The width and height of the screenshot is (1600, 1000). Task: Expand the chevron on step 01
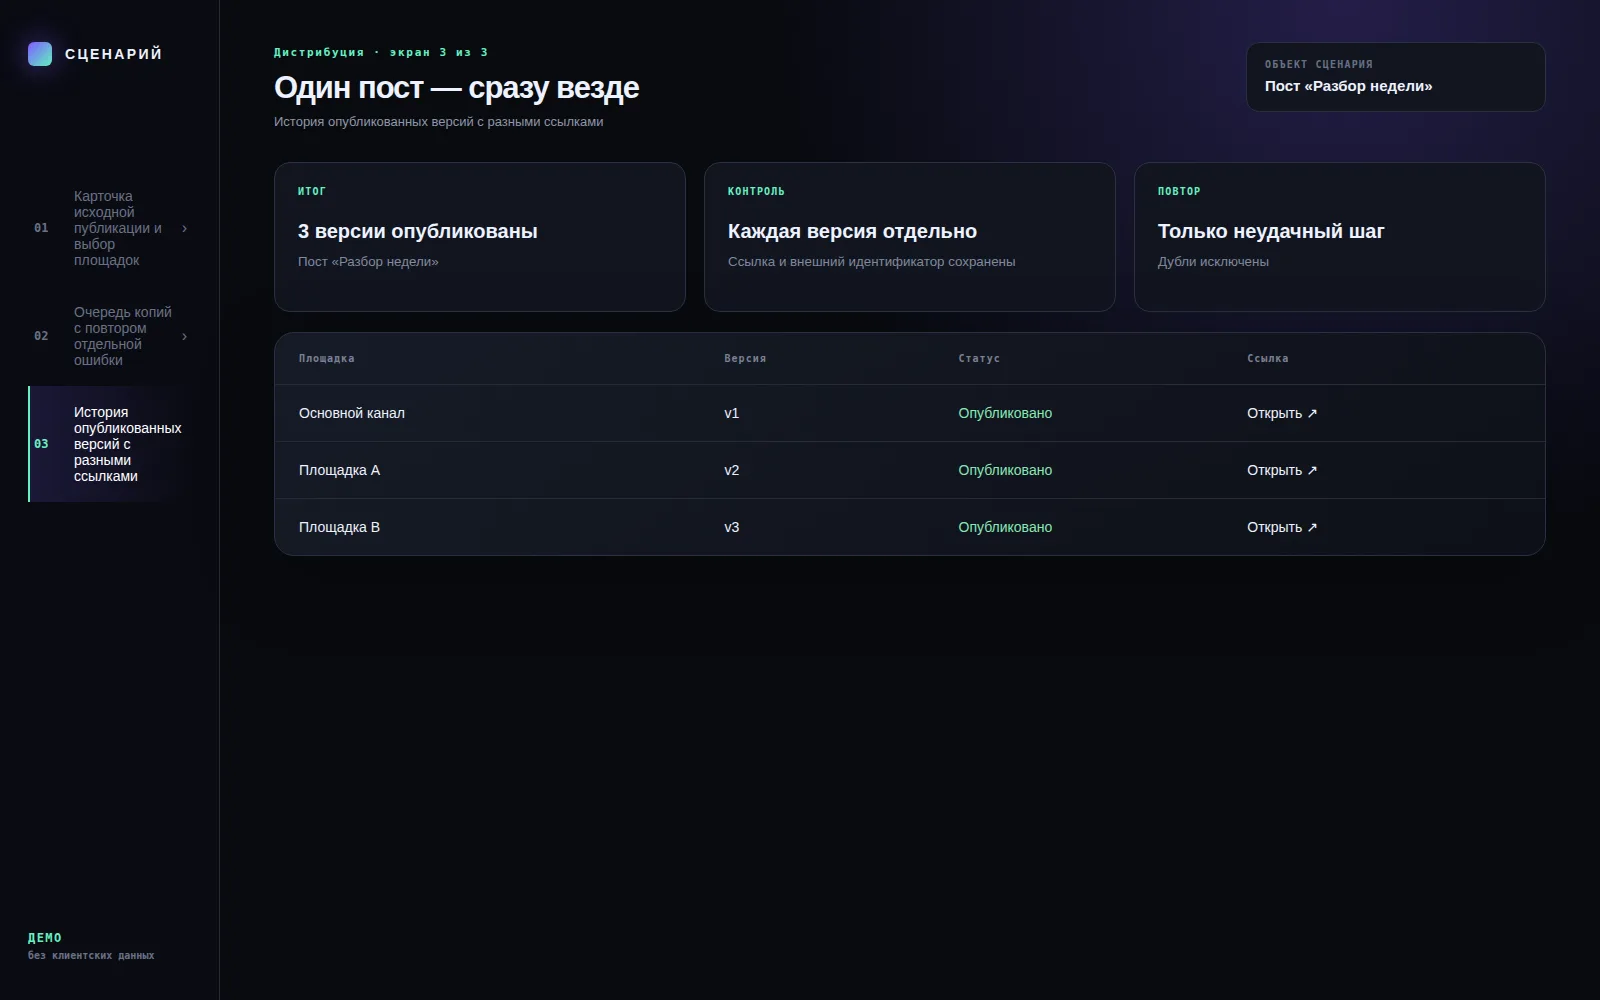tap(184, 228)
